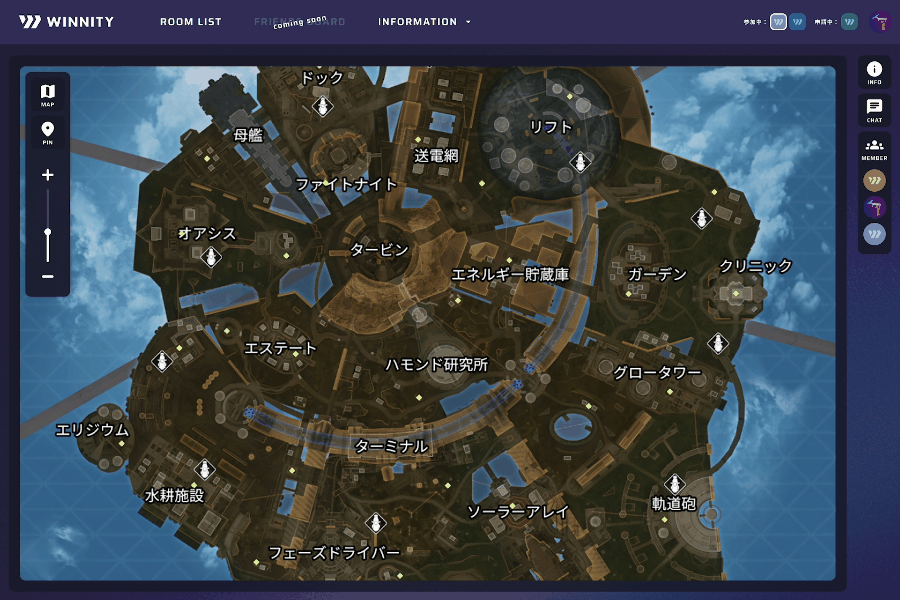This screenshot has height=600, width=900.
Task: Select the light blue member avatar in sidebar
Action: point(874,234)
